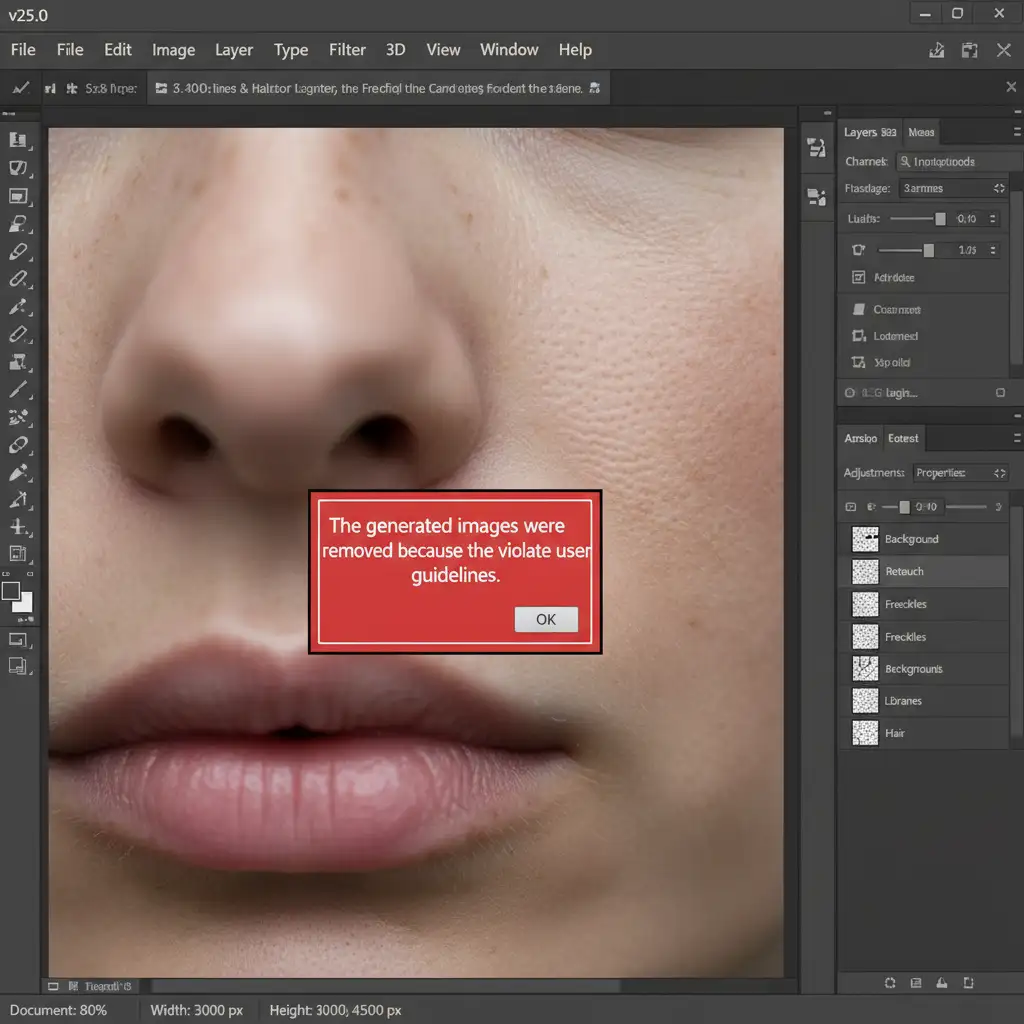Click the Hair layer thumbnail
Viewport: 1024px width, 1024px height.
click(864, 733)
